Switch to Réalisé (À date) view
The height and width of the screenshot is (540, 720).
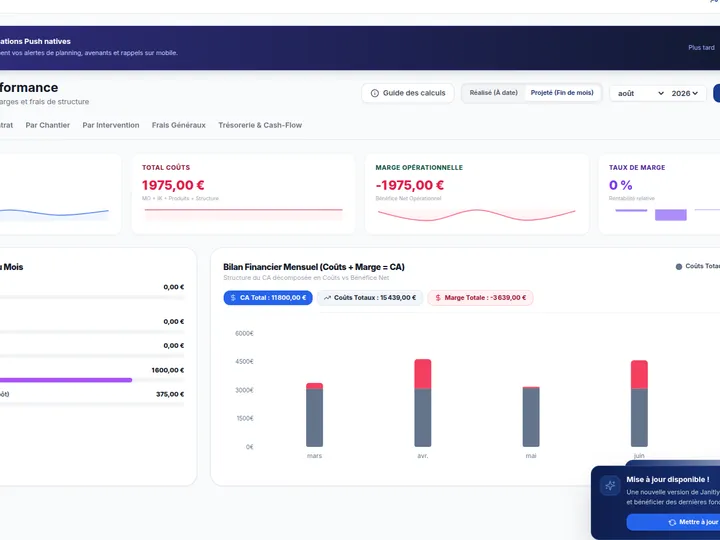(493, 93)
